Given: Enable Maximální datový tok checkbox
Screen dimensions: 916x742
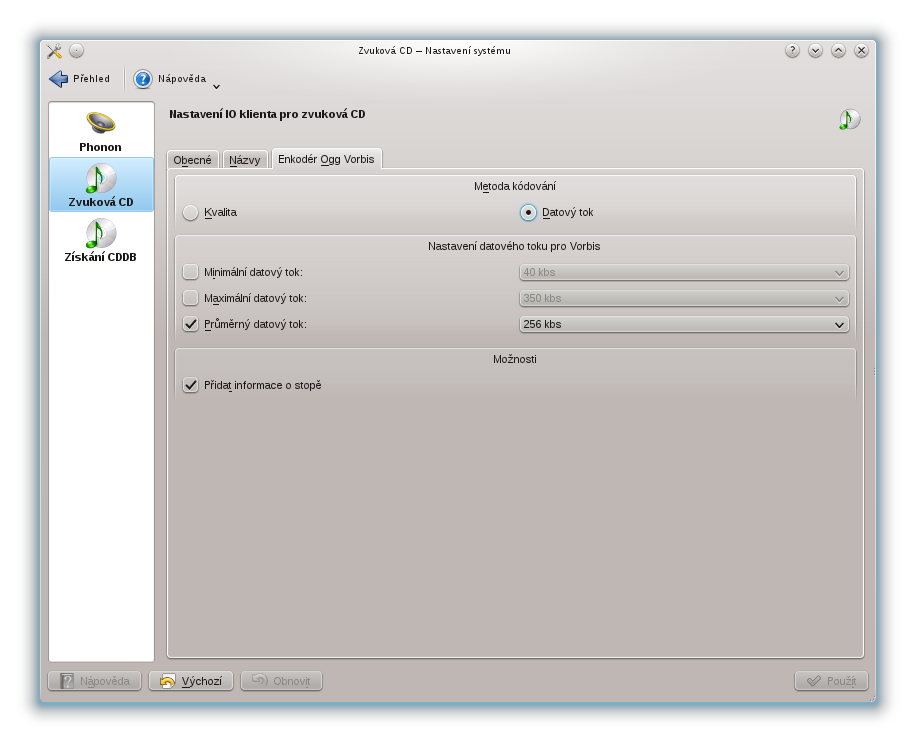Looking at the screenshot, I should pyautogui.click(x=190, y=299).
